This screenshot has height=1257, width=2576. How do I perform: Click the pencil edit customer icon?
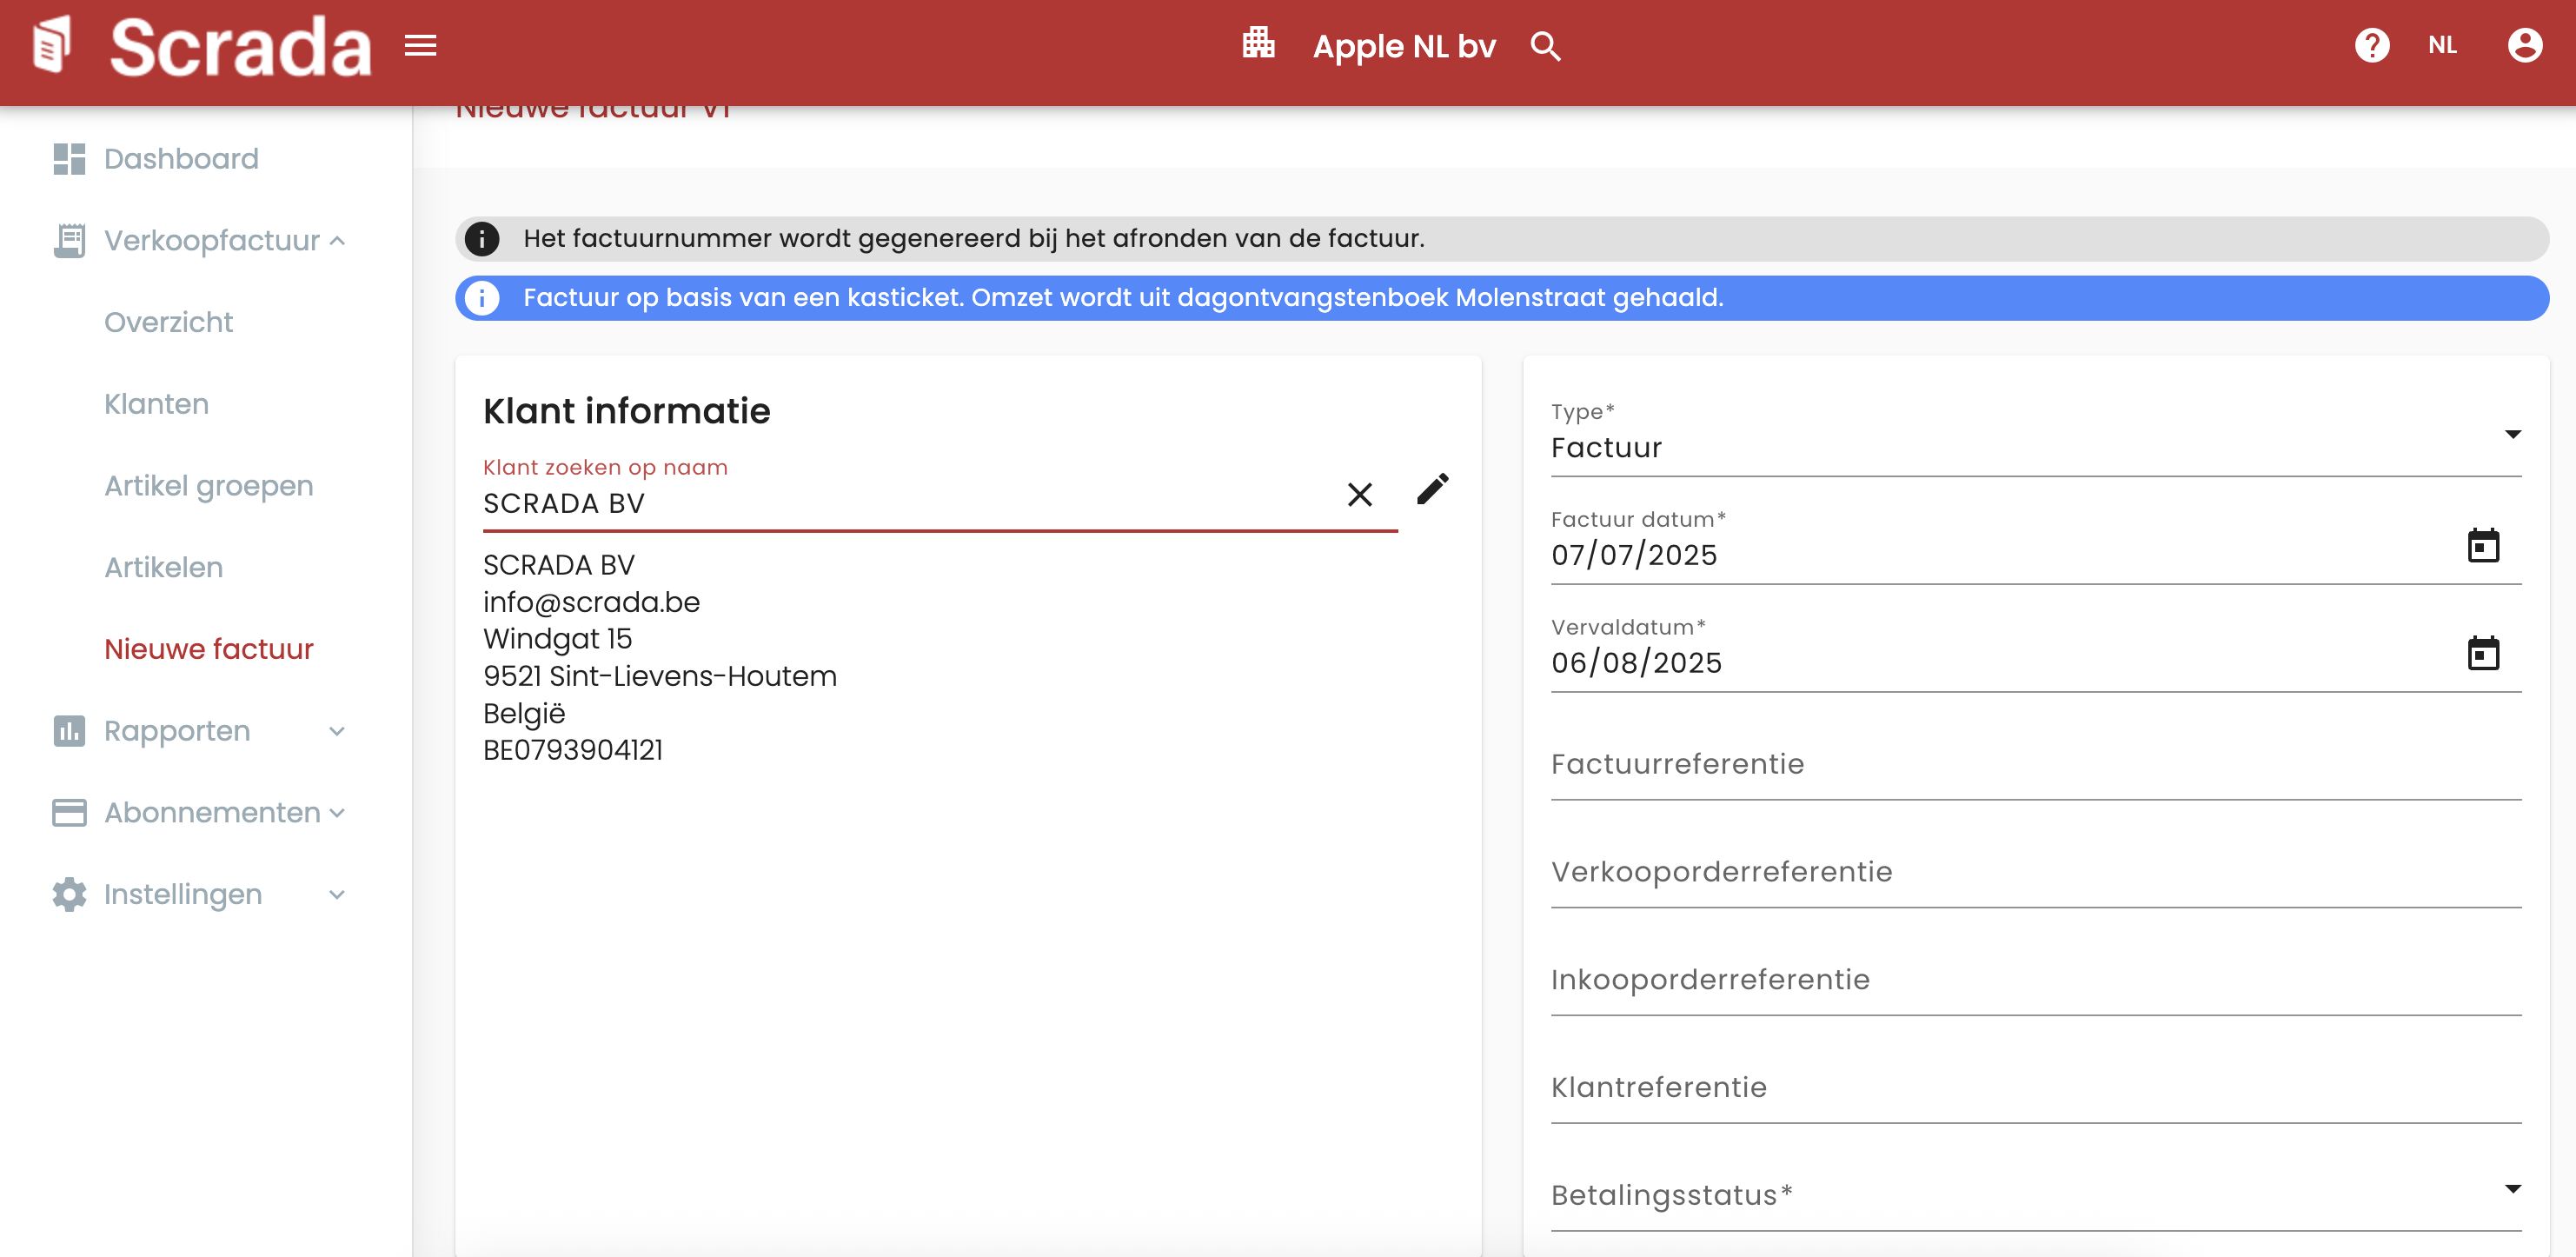pyautogui.click(x=1432, y=490)
